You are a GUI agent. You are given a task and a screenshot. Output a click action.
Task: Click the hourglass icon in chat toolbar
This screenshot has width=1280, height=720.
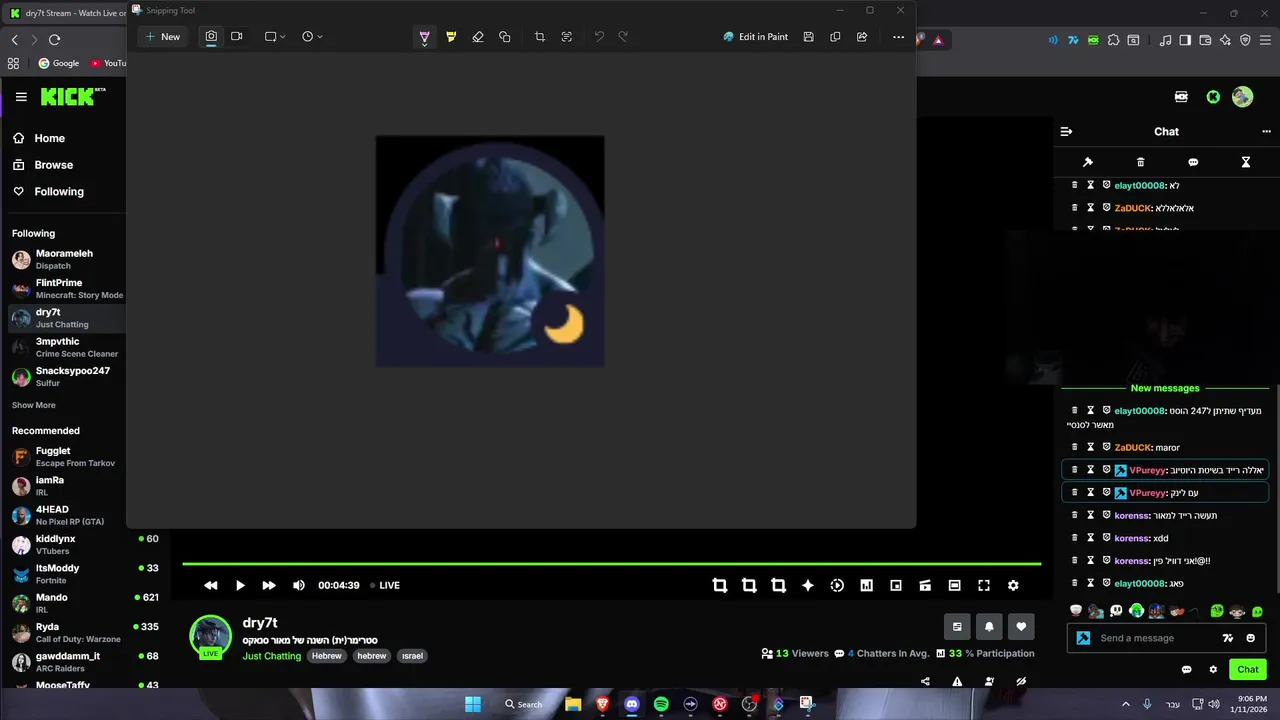[1246, 162]
